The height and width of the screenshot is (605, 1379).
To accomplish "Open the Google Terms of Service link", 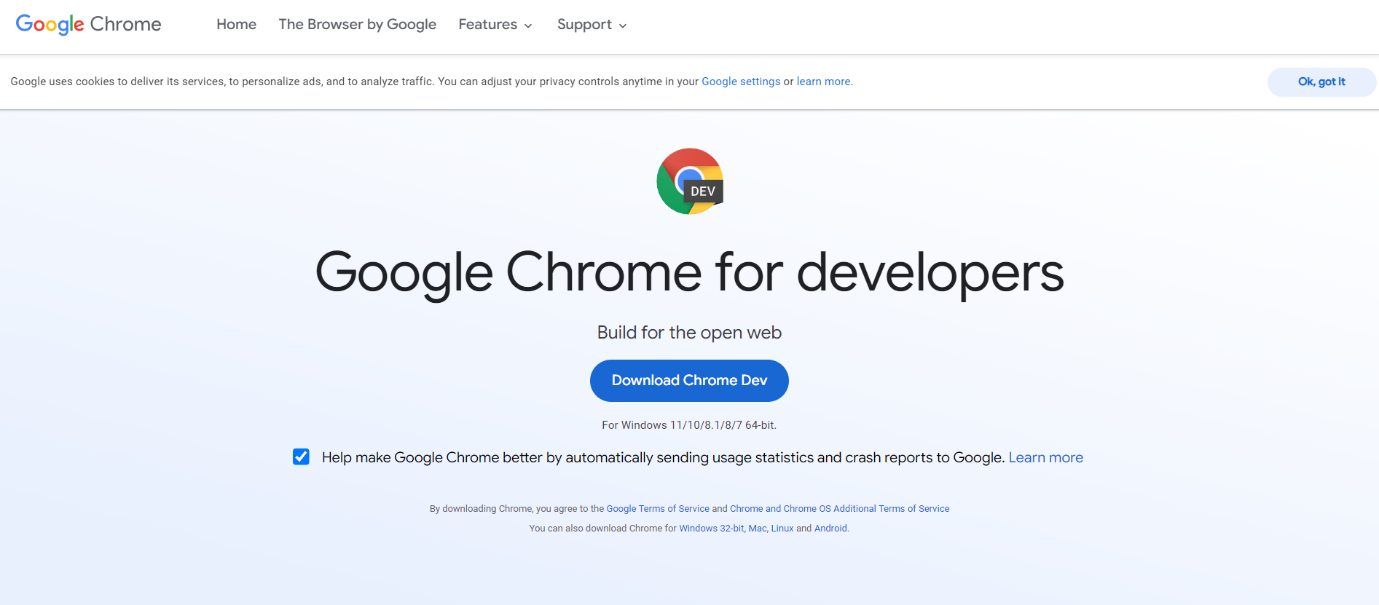I will [658, 509].
